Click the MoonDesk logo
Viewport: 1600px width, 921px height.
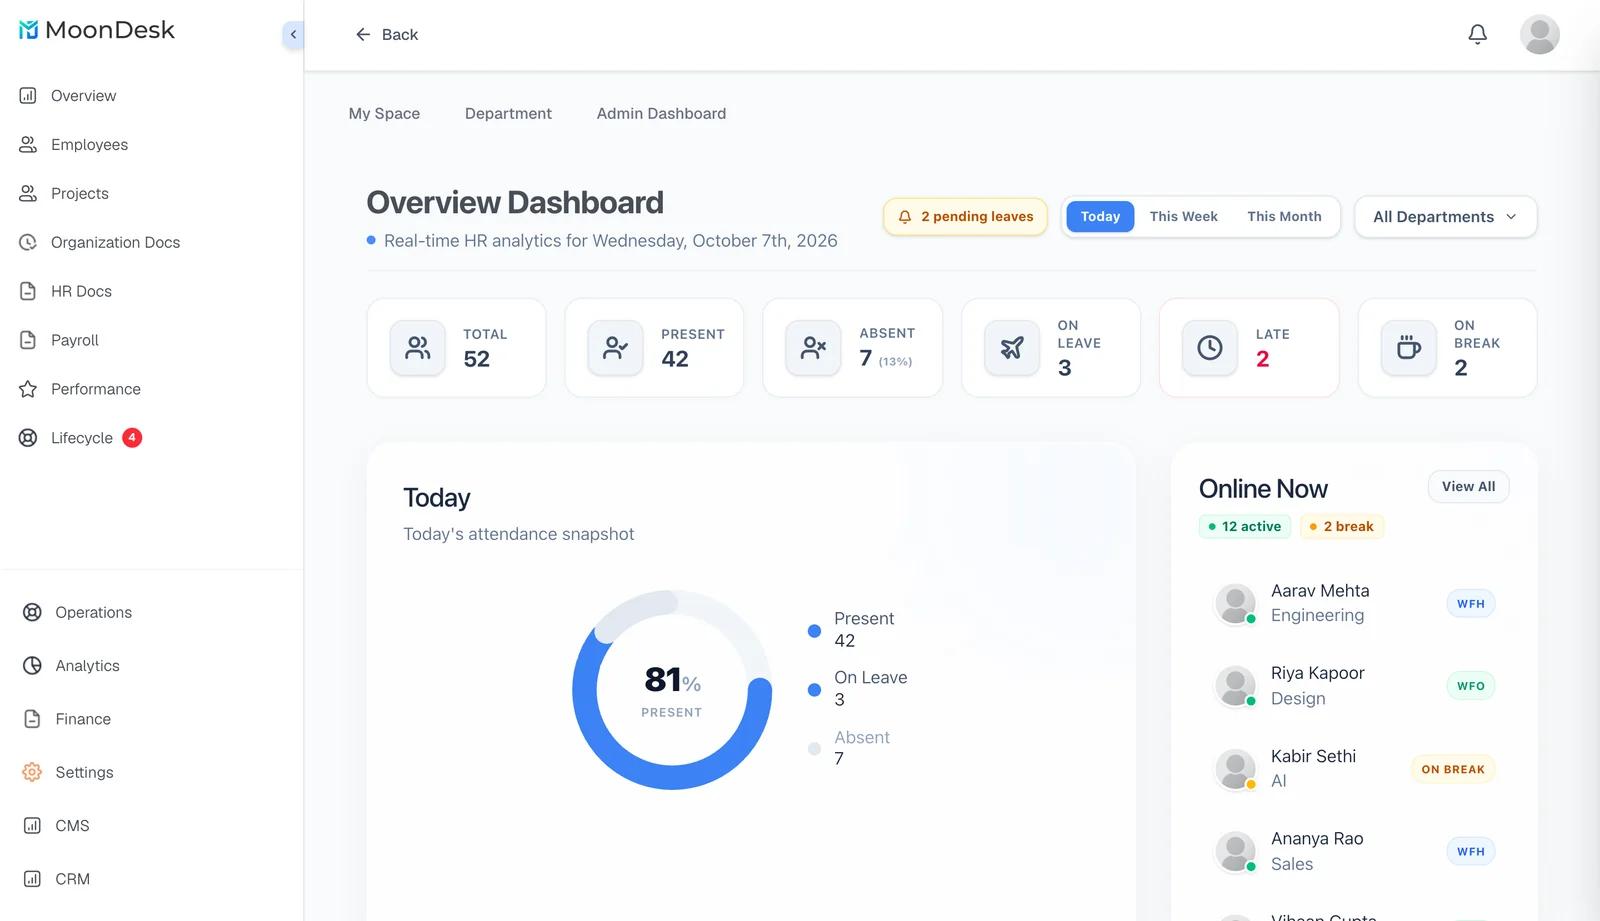[97, 30]
